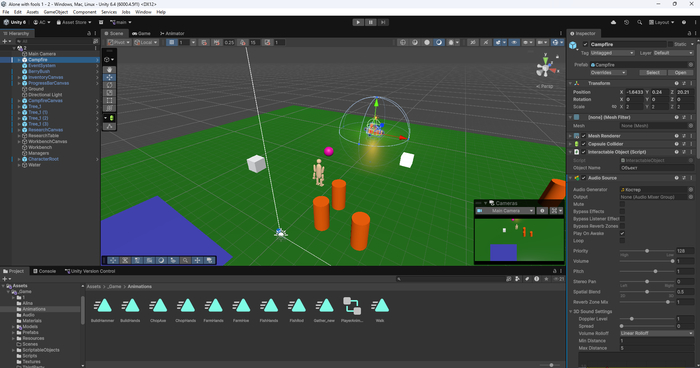Select the Move tool in scene toolbar
Image resolution: width=700 pixels, height=368 pixels.
pos(109,77)
